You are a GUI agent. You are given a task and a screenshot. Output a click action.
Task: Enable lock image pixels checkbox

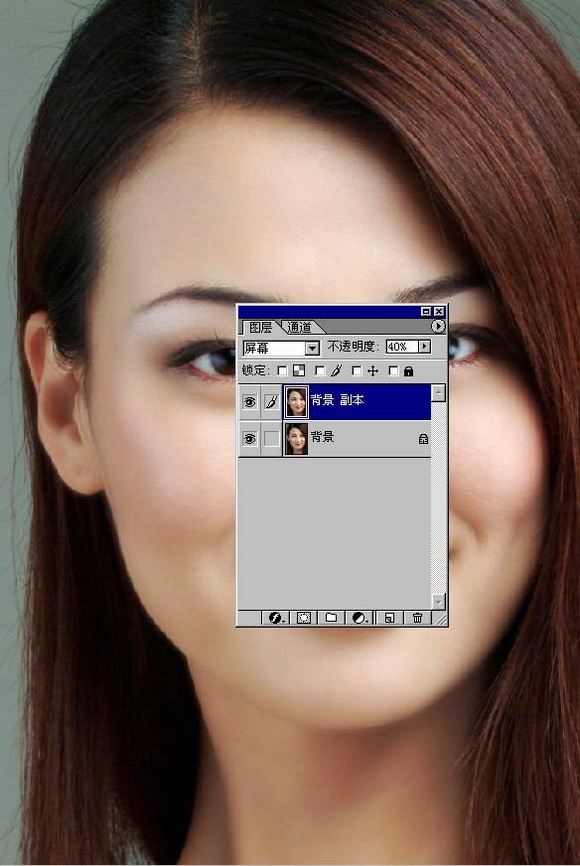coord(320,371)
